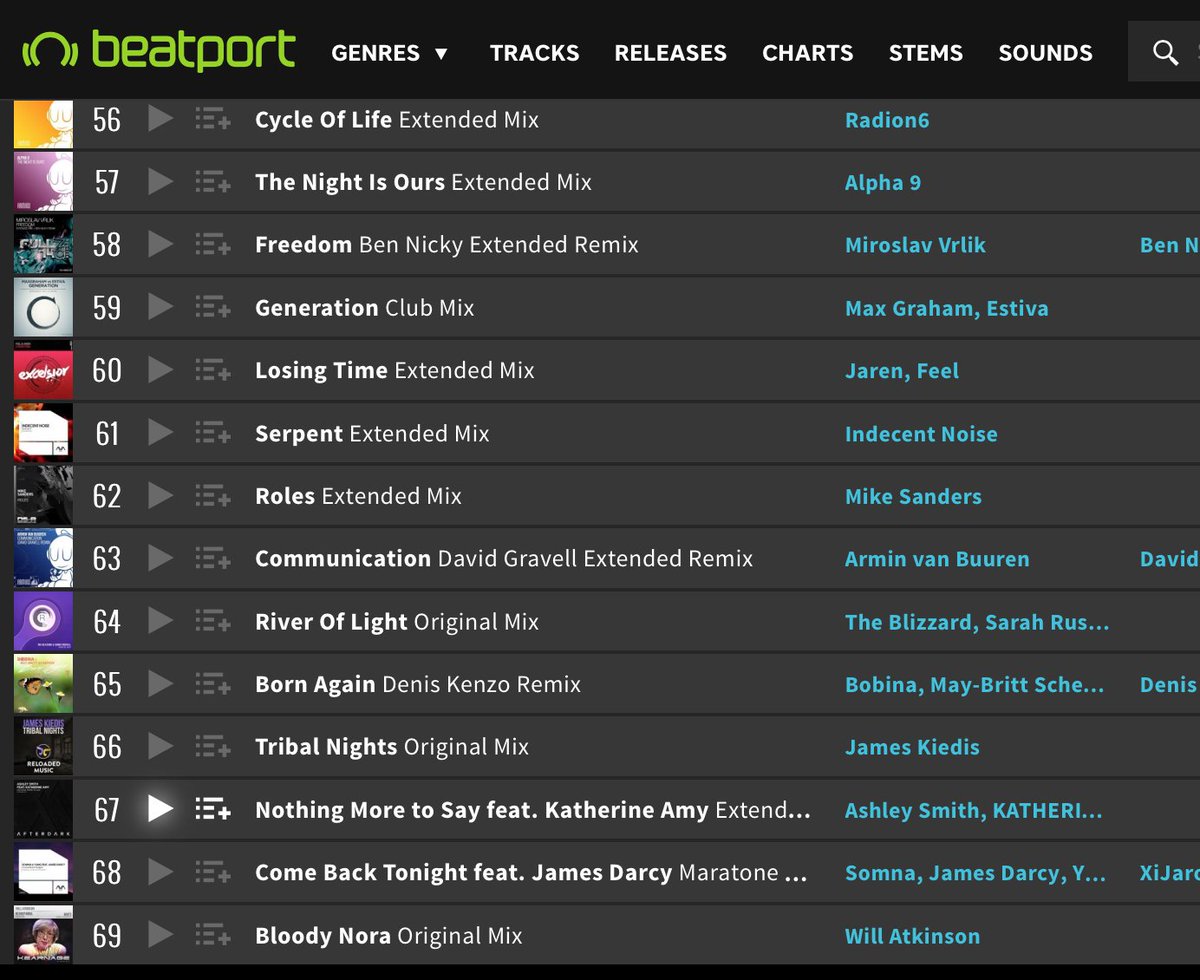Screen dimensions: 1200x980
Task: Play track 62 Roles
Action: click(x=160, y=495)
